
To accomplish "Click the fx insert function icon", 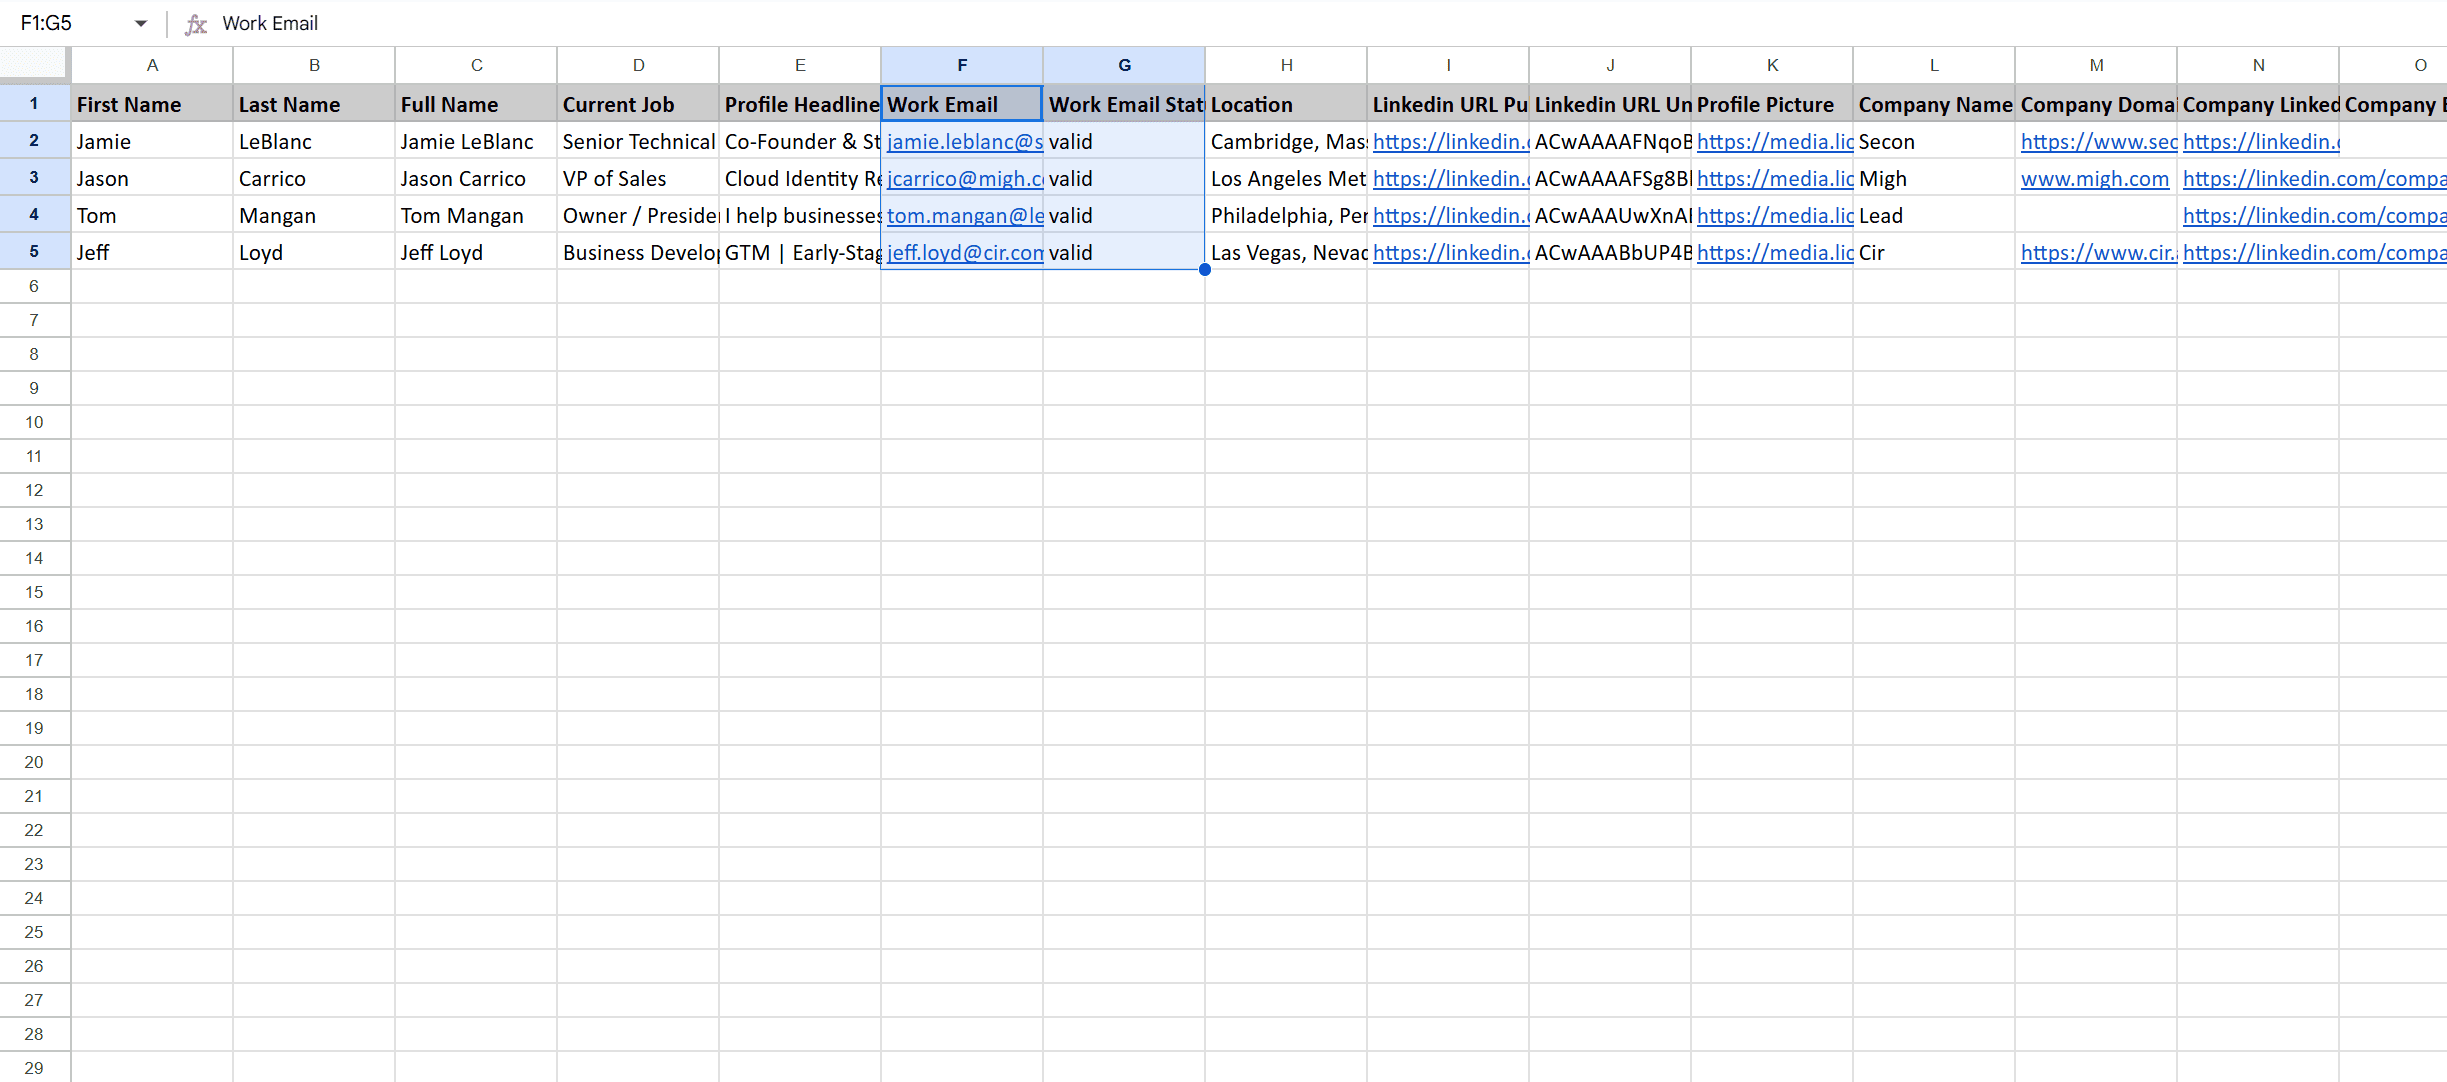I will pyautogui.click(x=196, y=24).
